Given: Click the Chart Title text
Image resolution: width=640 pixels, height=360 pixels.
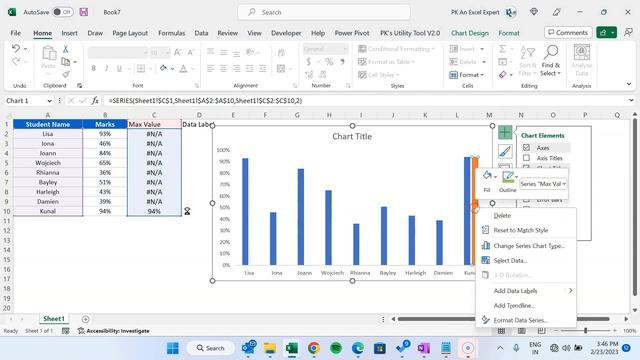Looking at the screenshot, I should [352, 136].
